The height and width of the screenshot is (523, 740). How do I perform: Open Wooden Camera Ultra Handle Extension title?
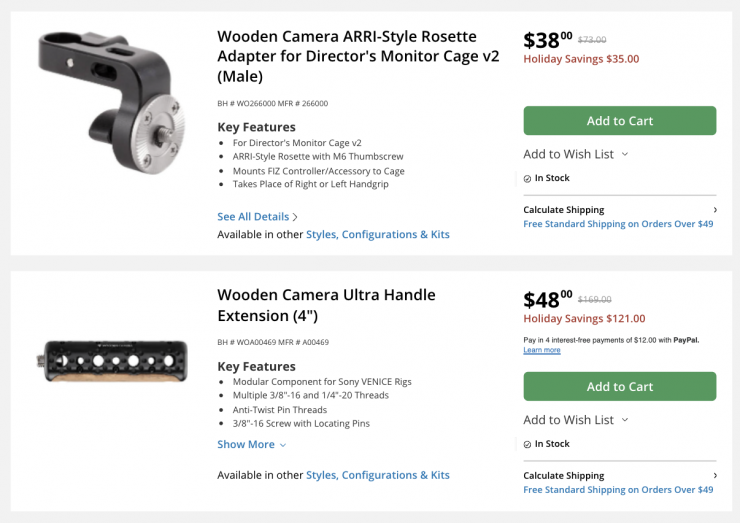point(326,305)
